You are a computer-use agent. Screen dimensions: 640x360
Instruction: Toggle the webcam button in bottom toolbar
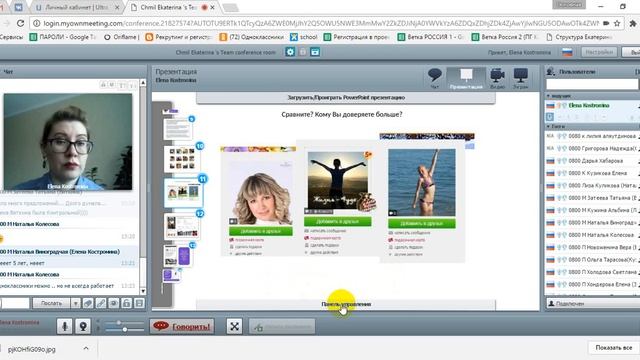[83, 326]
